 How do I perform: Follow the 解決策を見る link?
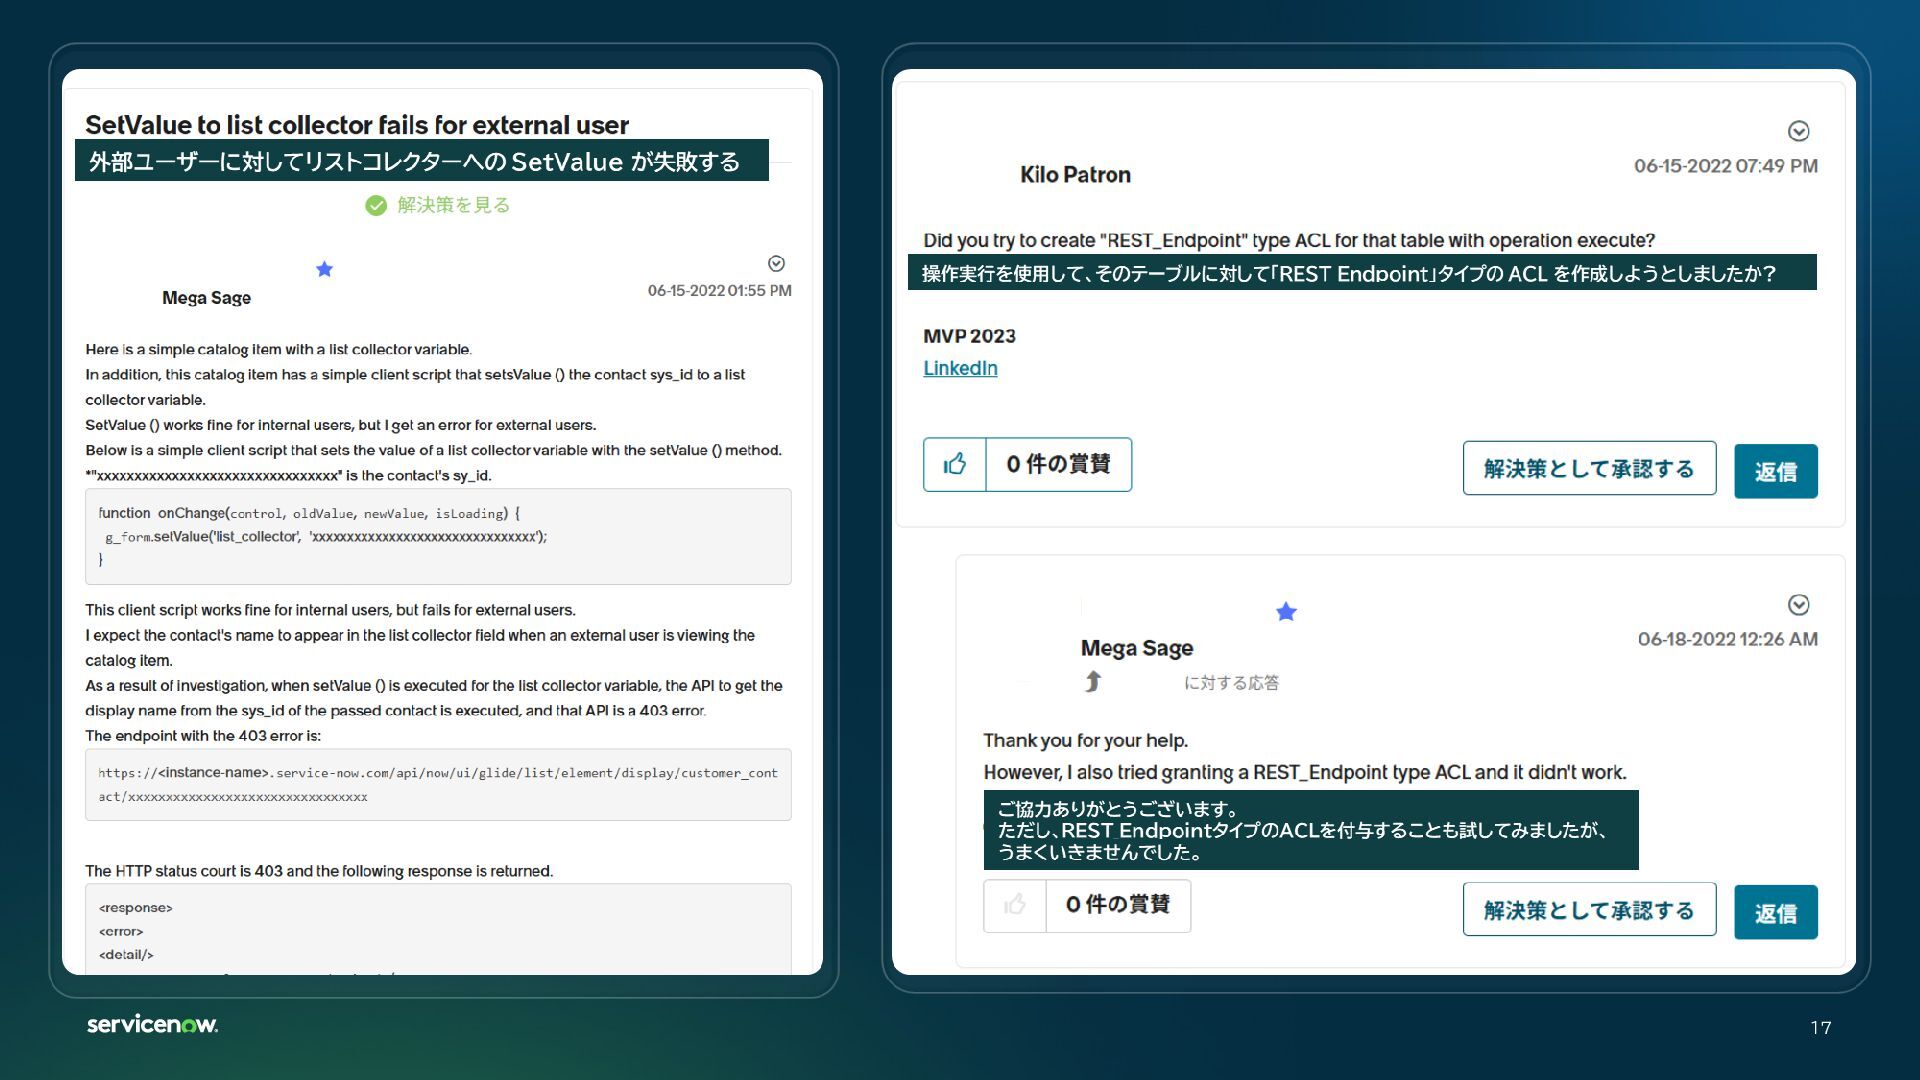point(453,205)
